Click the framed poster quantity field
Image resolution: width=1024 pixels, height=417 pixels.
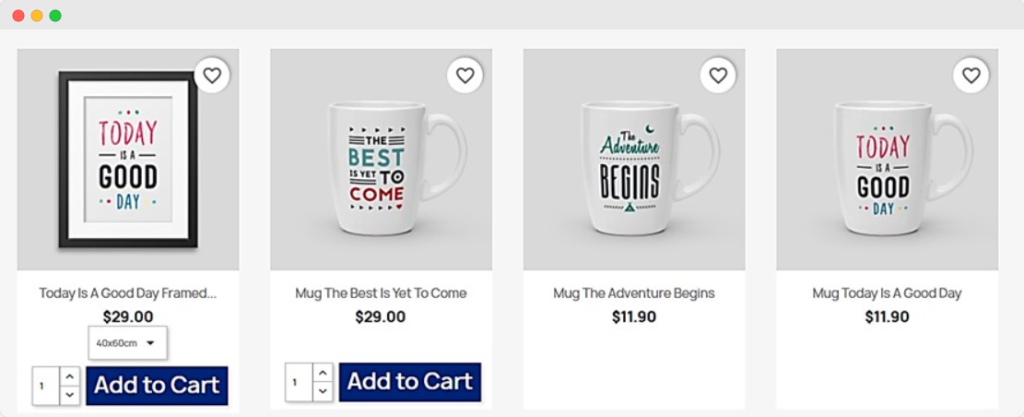[x=46, y=386]
